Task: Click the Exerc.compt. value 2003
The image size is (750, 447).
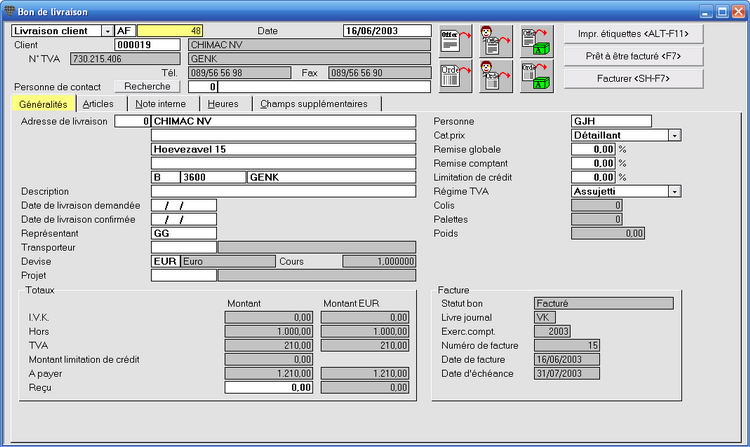Action: [552, 331]
